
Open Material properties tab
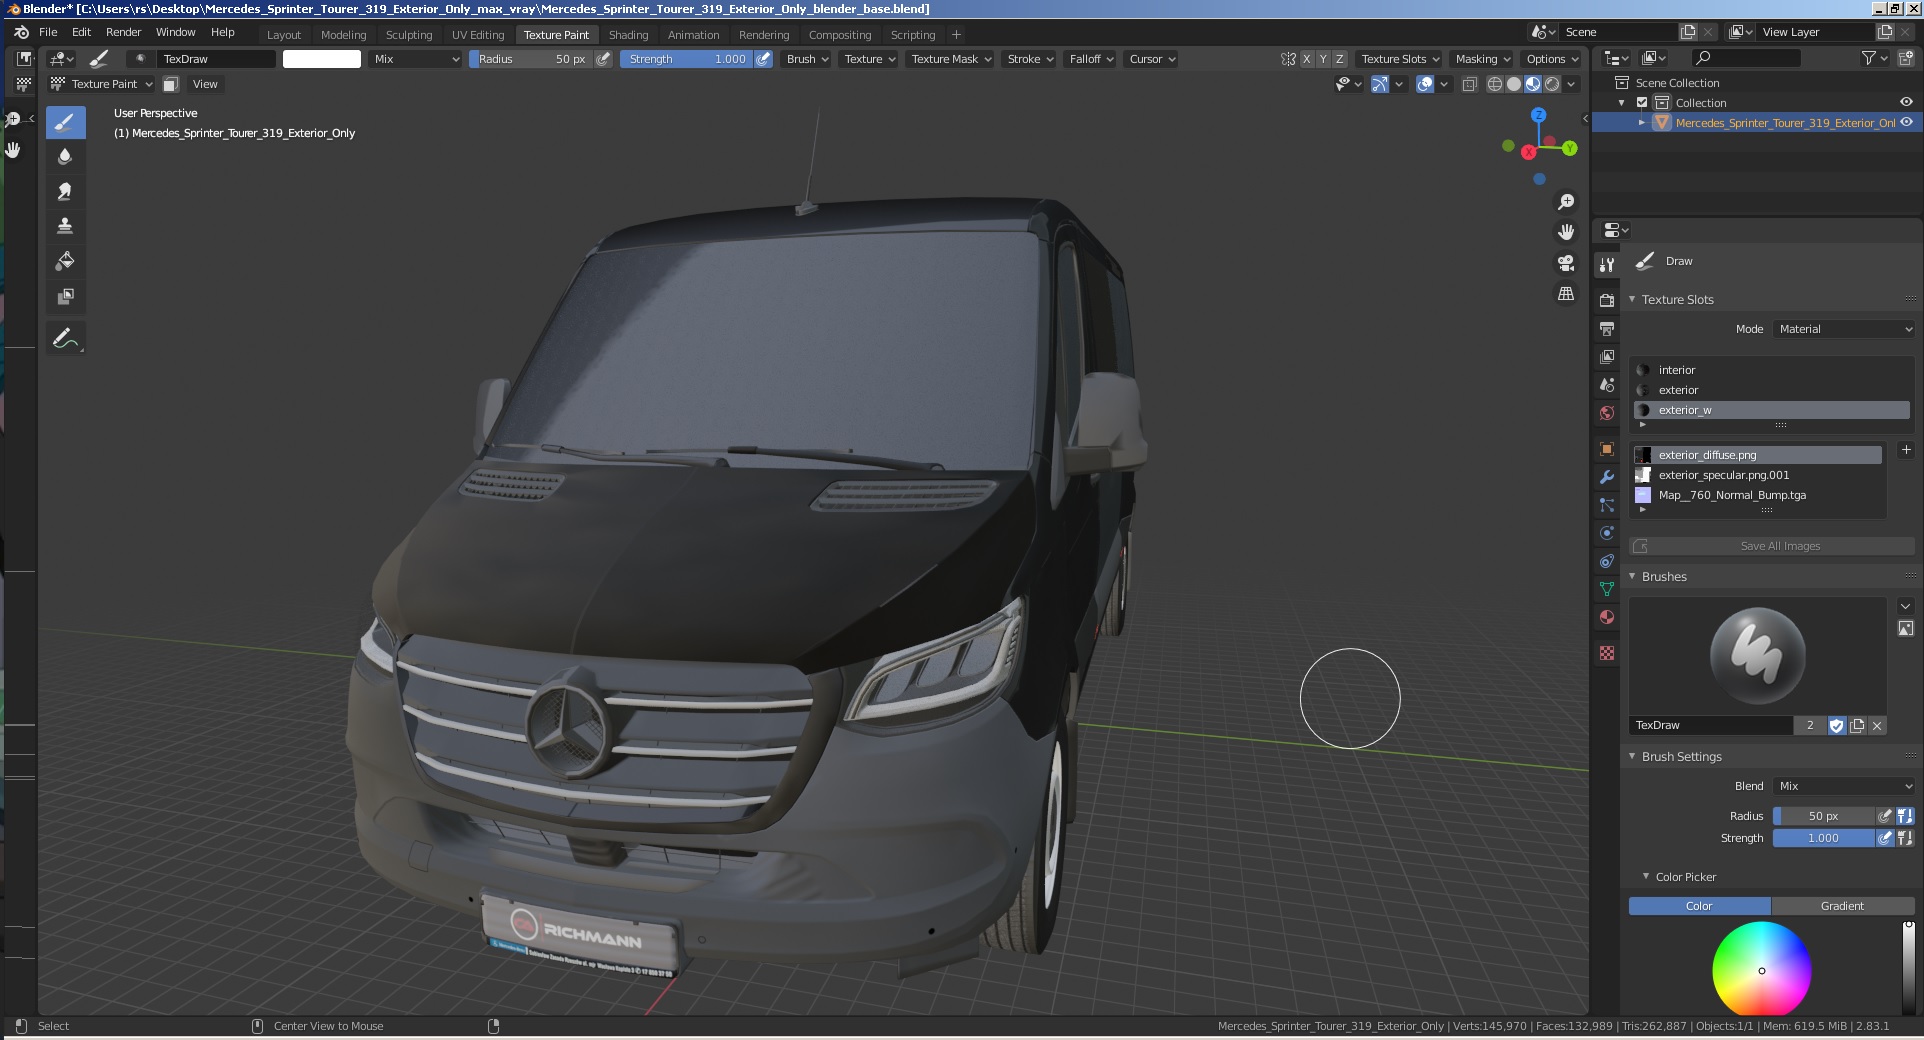pos(1607,617)
